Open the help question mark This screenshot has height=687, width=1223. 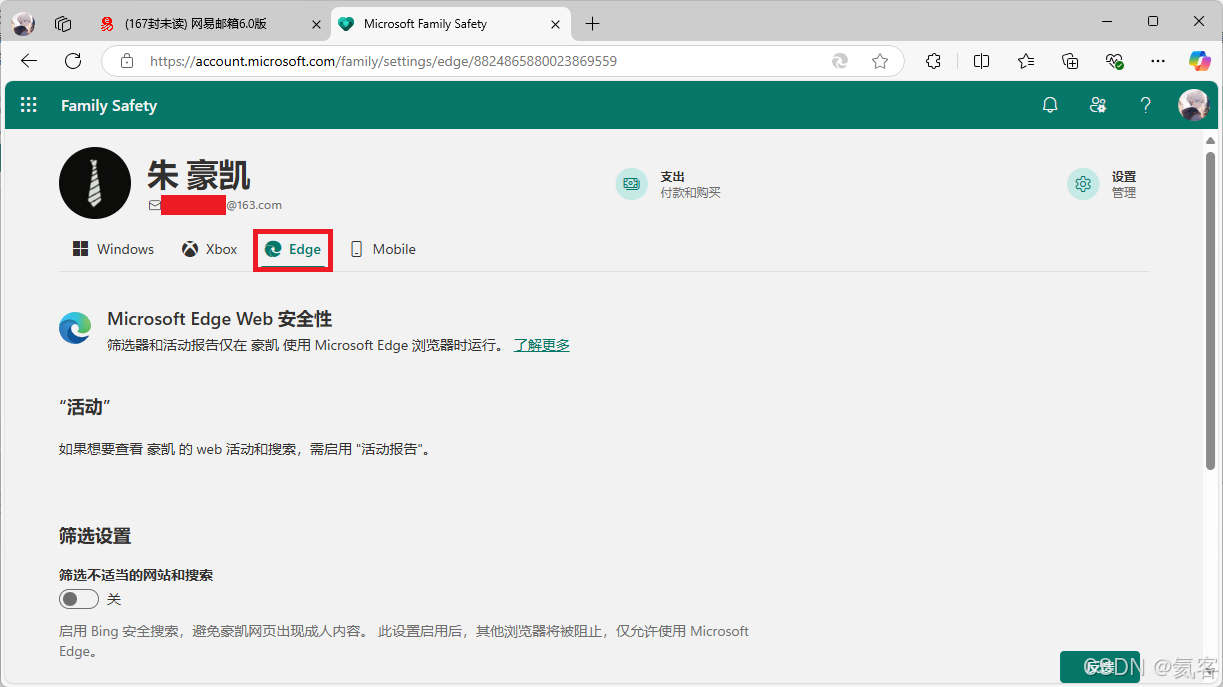pyautogui.click(x=1146, y=105)
